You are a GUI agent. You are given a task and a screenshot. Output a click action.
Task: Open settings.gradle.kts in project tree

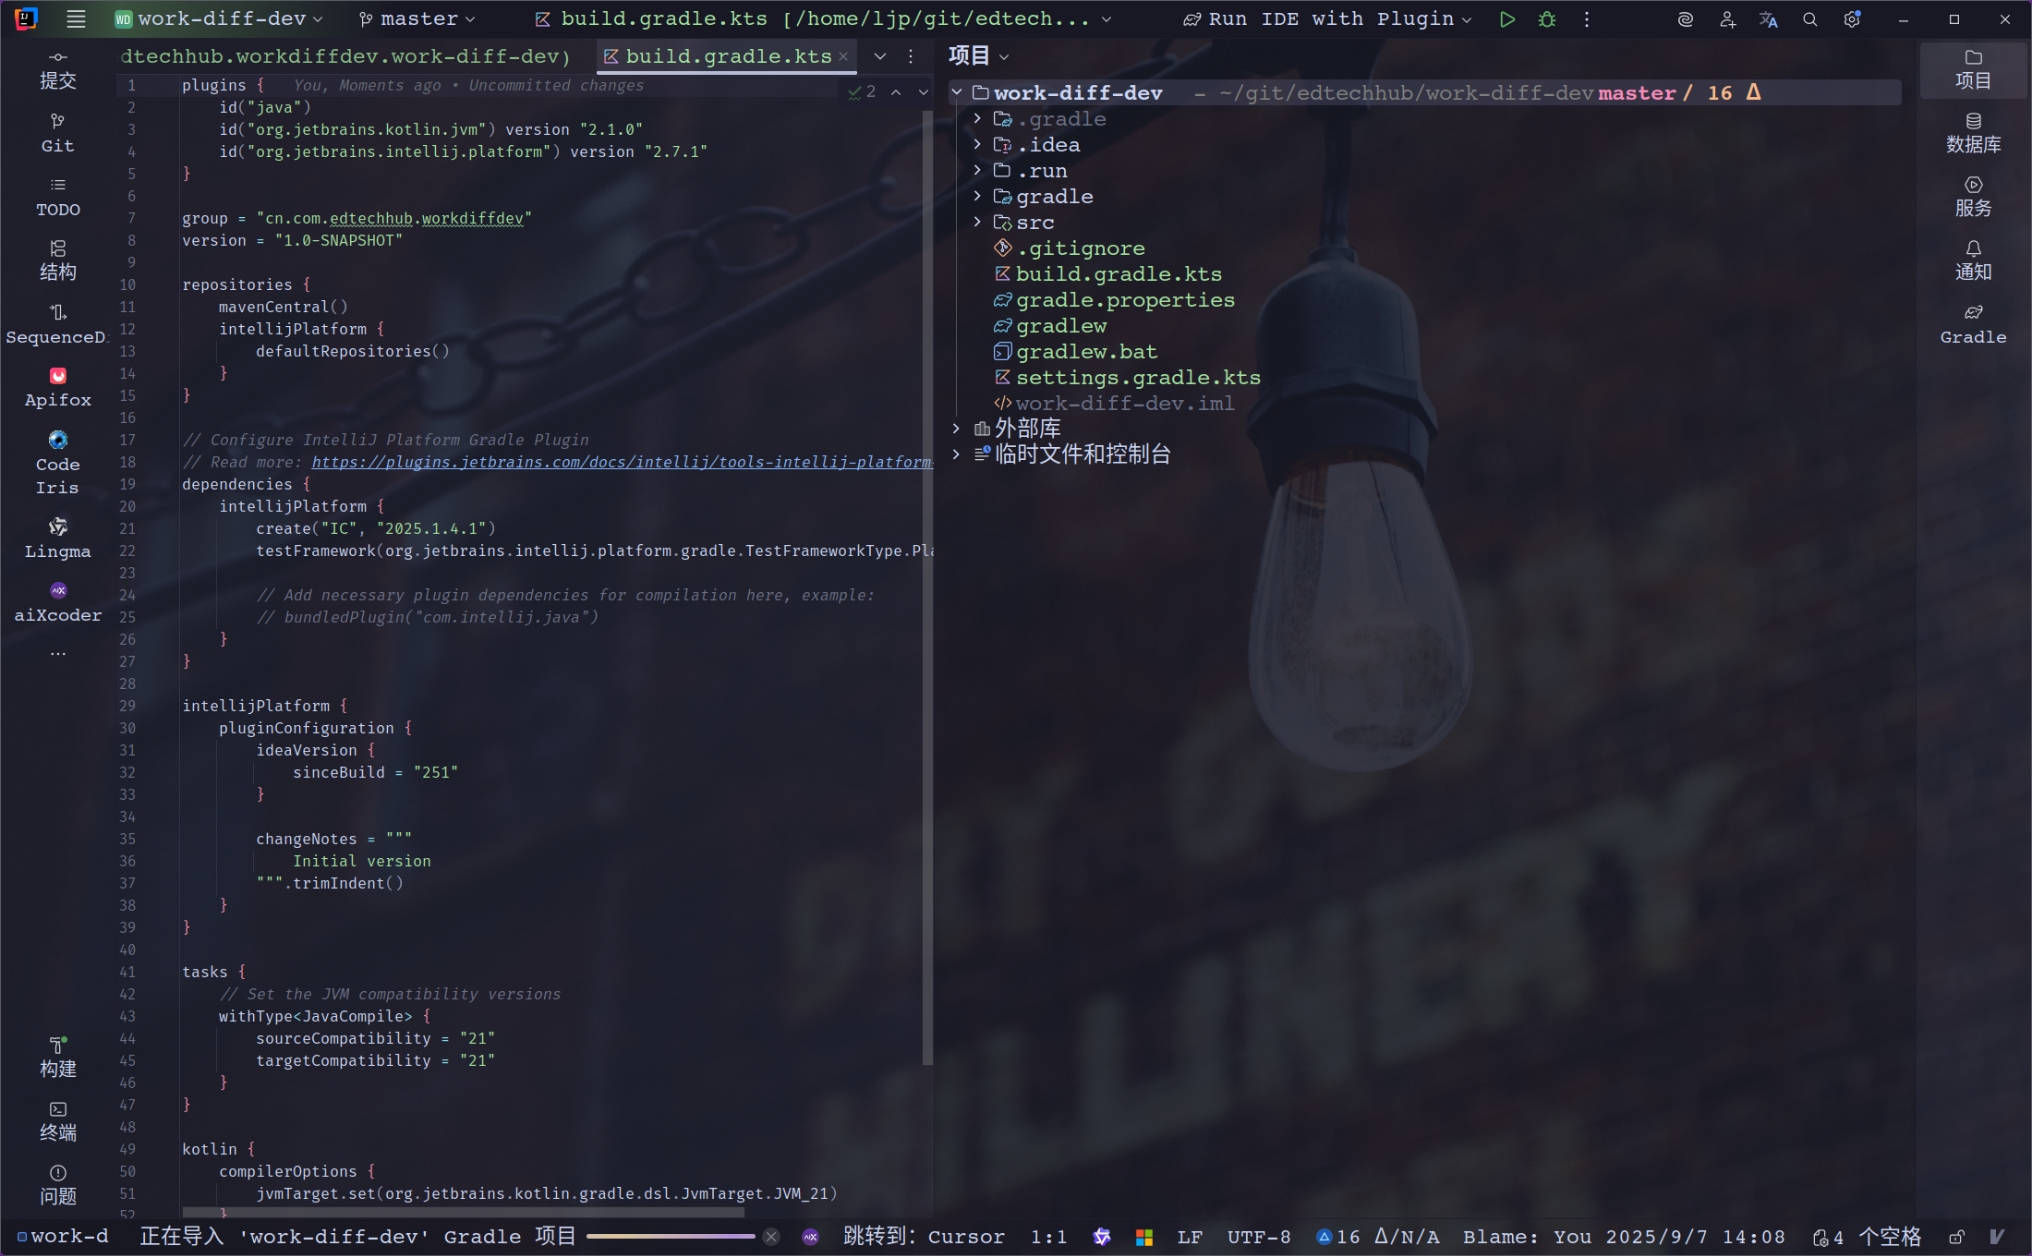1137,378
